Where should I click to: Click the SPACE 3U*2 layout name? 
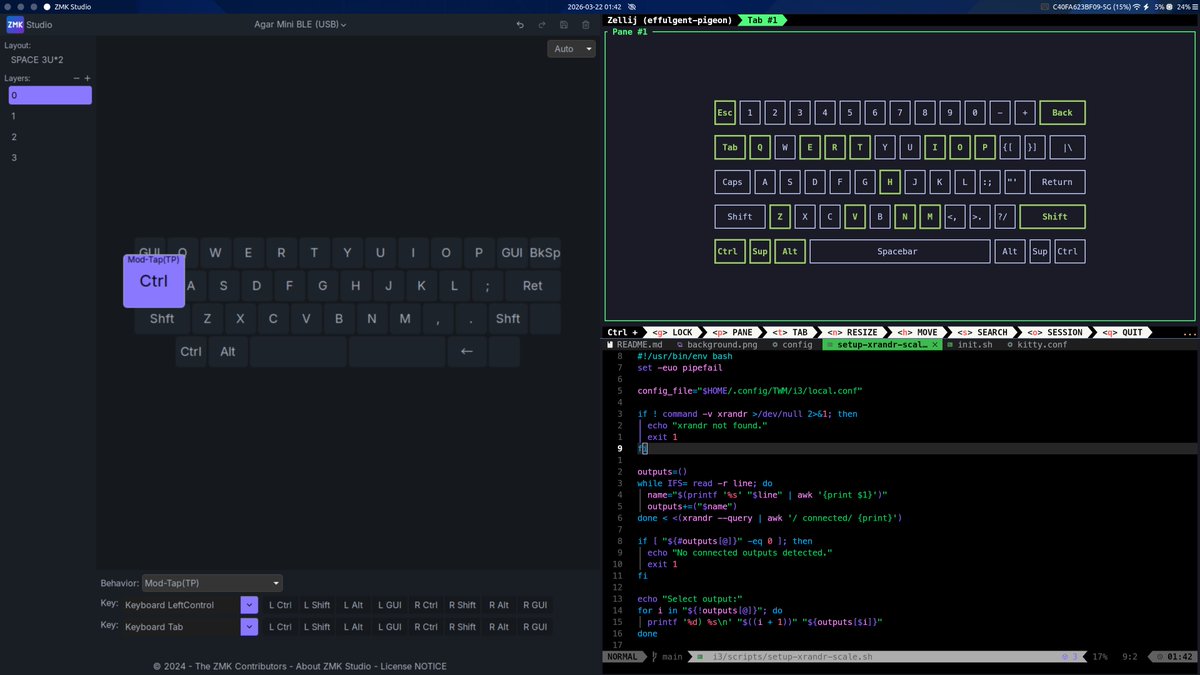pyautogui.click(x=37, y=60)
